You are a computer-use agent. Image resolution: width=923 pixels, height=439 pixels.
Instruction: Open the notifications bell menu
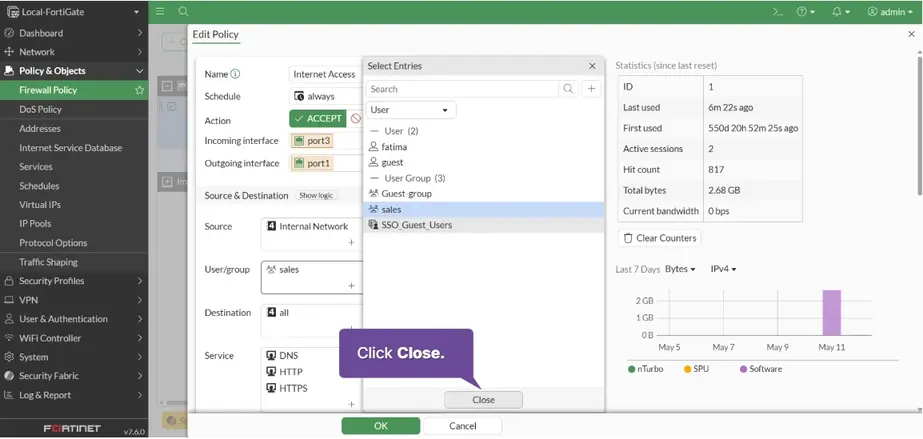pos(841,12)
